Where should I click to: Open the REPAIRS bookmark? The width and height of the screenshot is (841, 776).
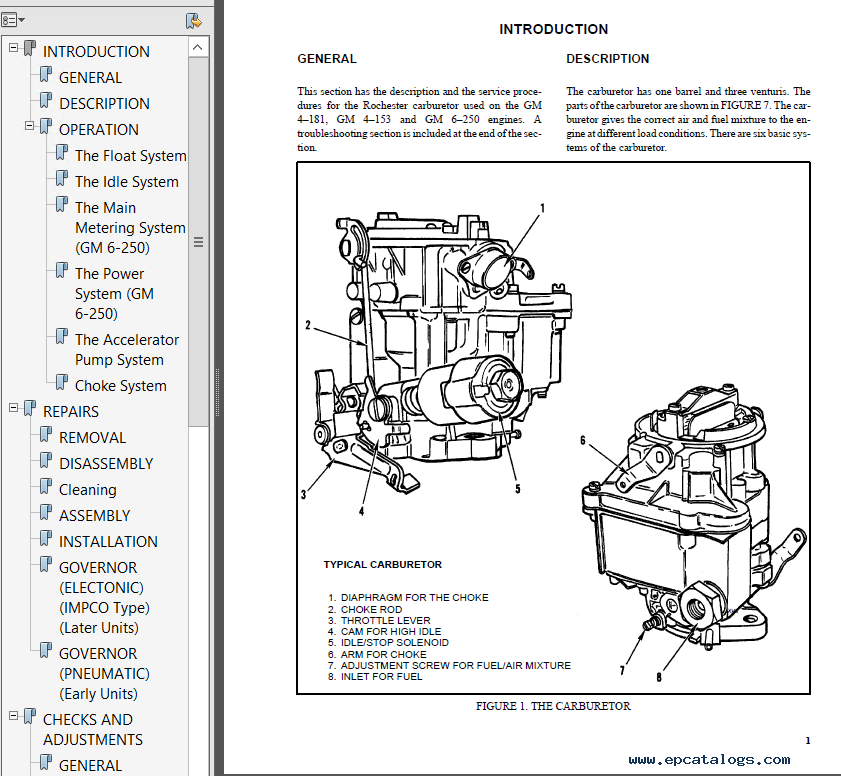[x=71, y=411]
